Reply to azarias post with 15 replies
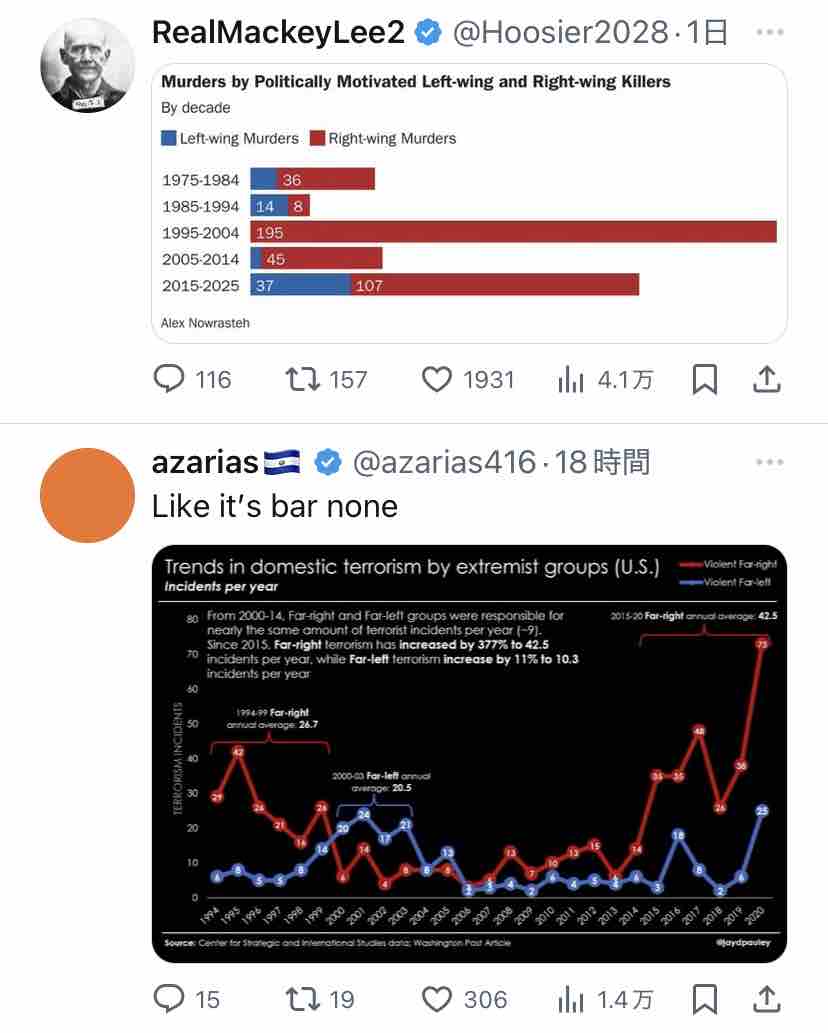This screenshot has height=1033, width=828. coord(186,999)
